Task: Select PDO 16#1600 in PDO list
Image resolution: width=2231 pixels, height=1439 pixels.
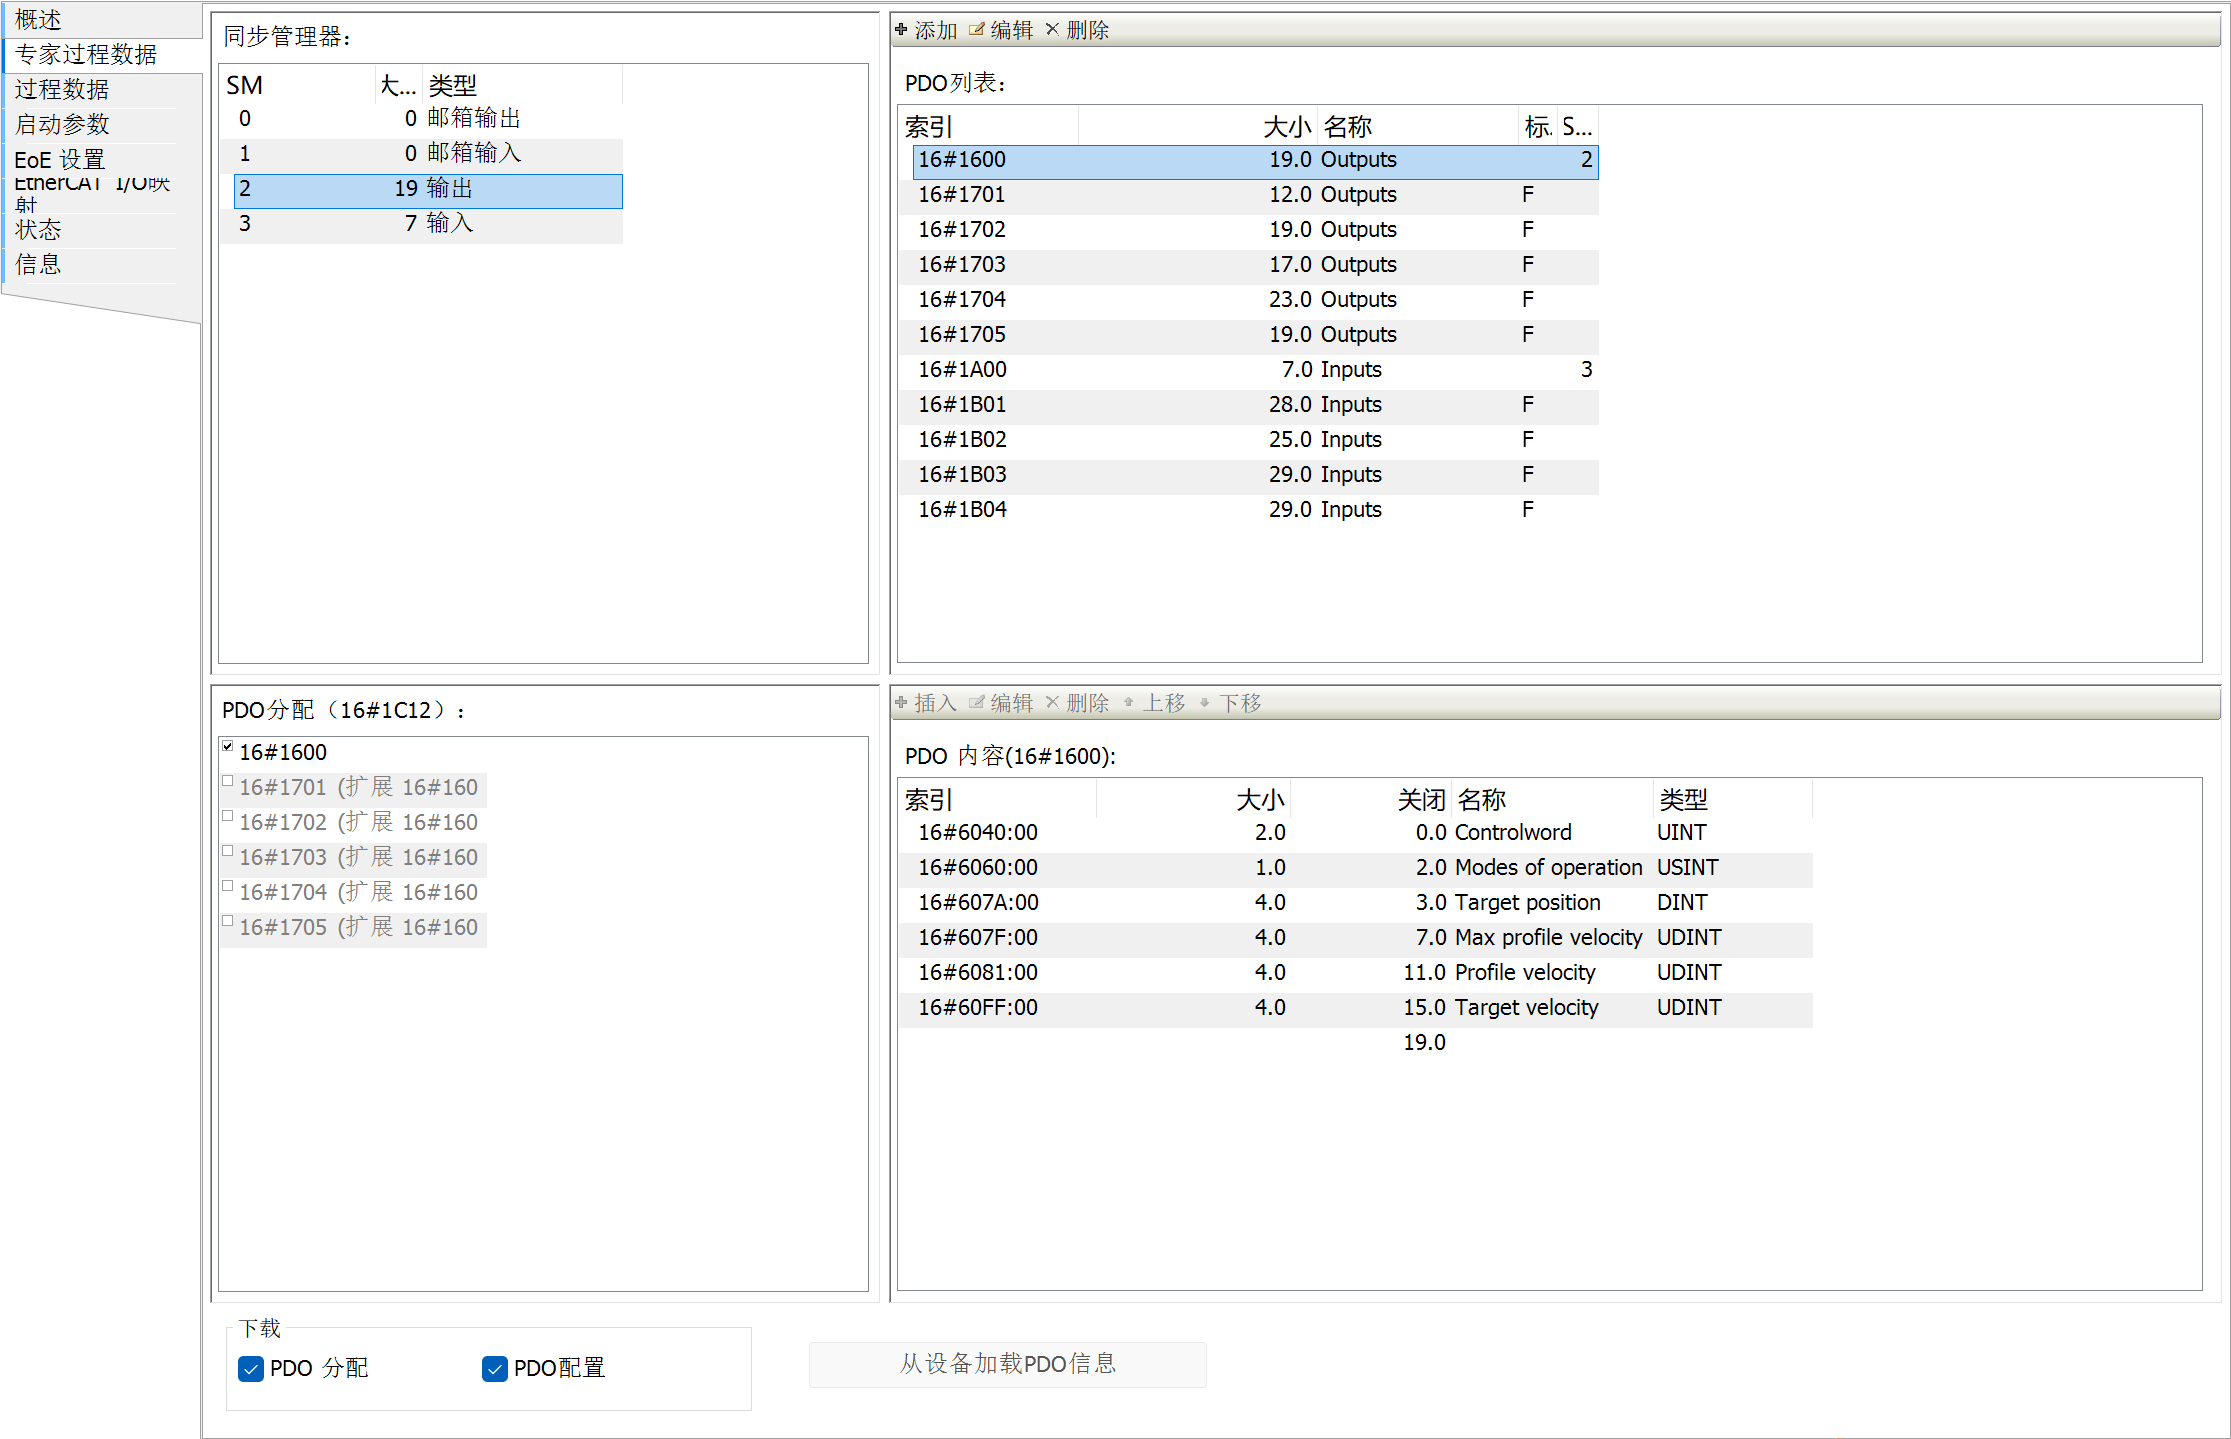Action: (x=1255, y=161)
